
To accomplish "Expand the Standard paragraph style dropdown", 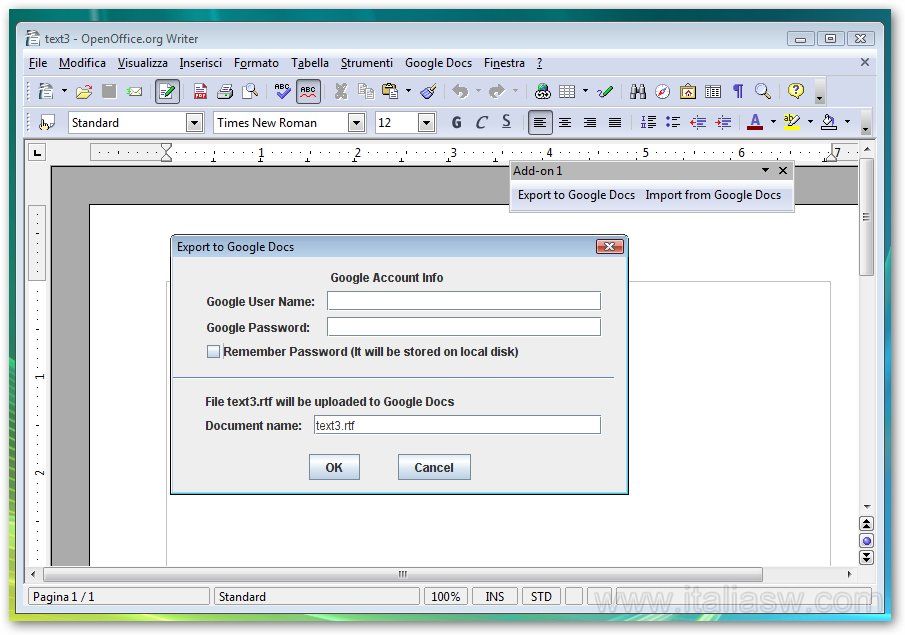I will point(195,122).
